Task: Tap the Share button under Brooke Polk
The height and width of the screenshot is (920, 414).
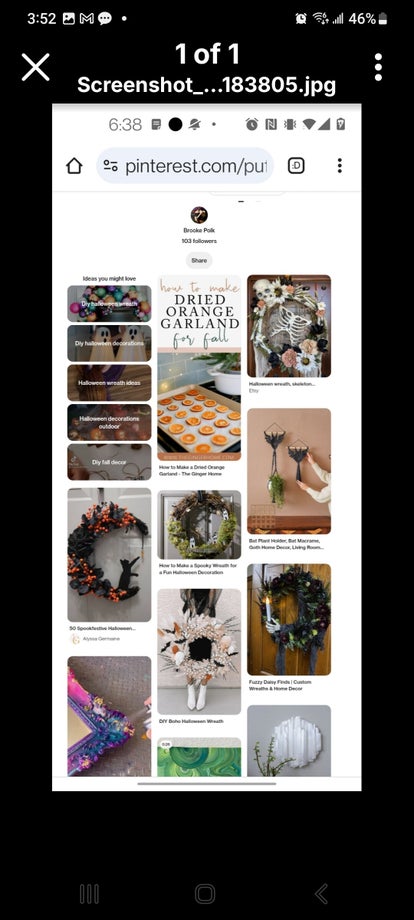Action: pyautogui.click(x=199, y=261)
